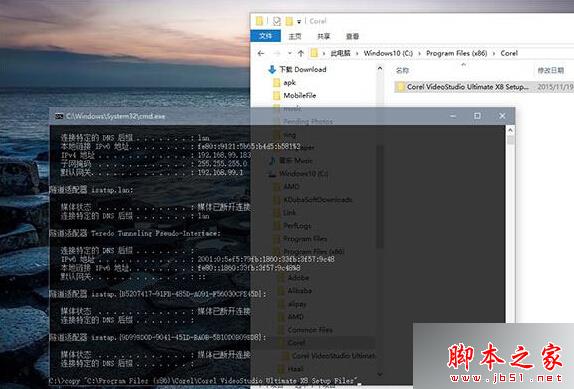The height and width of the screenshot is (389, 574).
Task: Open the 文件 tab in Explorer
Action: point(265,36)
